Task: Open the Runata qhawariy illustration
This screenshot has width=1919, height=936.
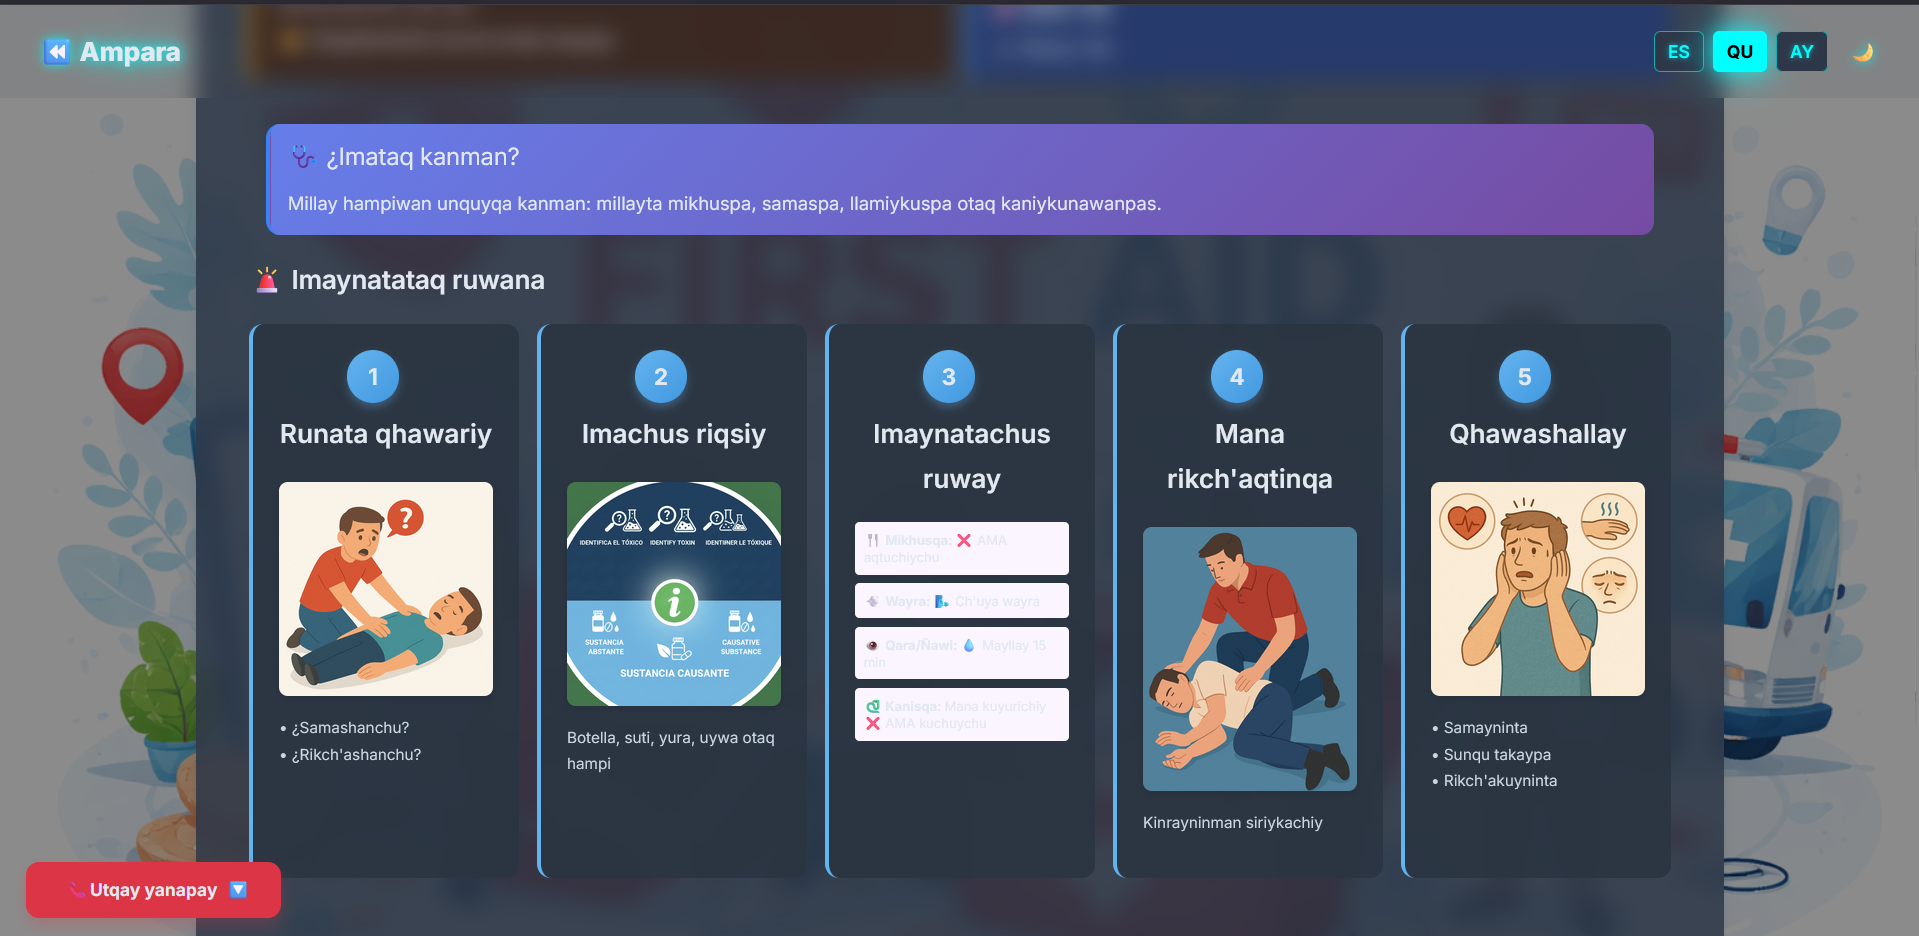Action: click(x=386, y=589)
